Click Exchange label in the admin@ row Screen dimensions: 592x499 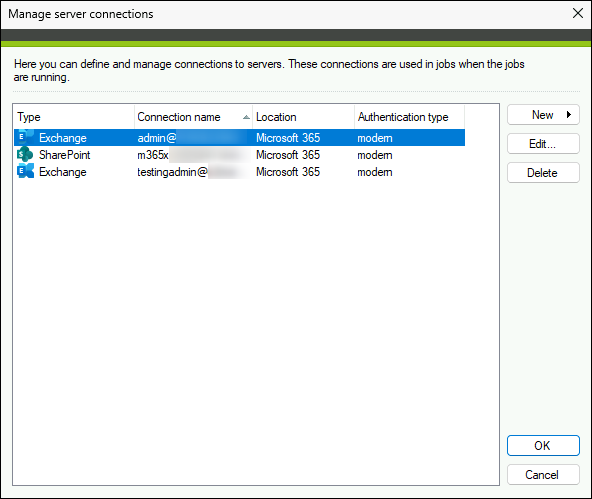[x=63, y=138]
